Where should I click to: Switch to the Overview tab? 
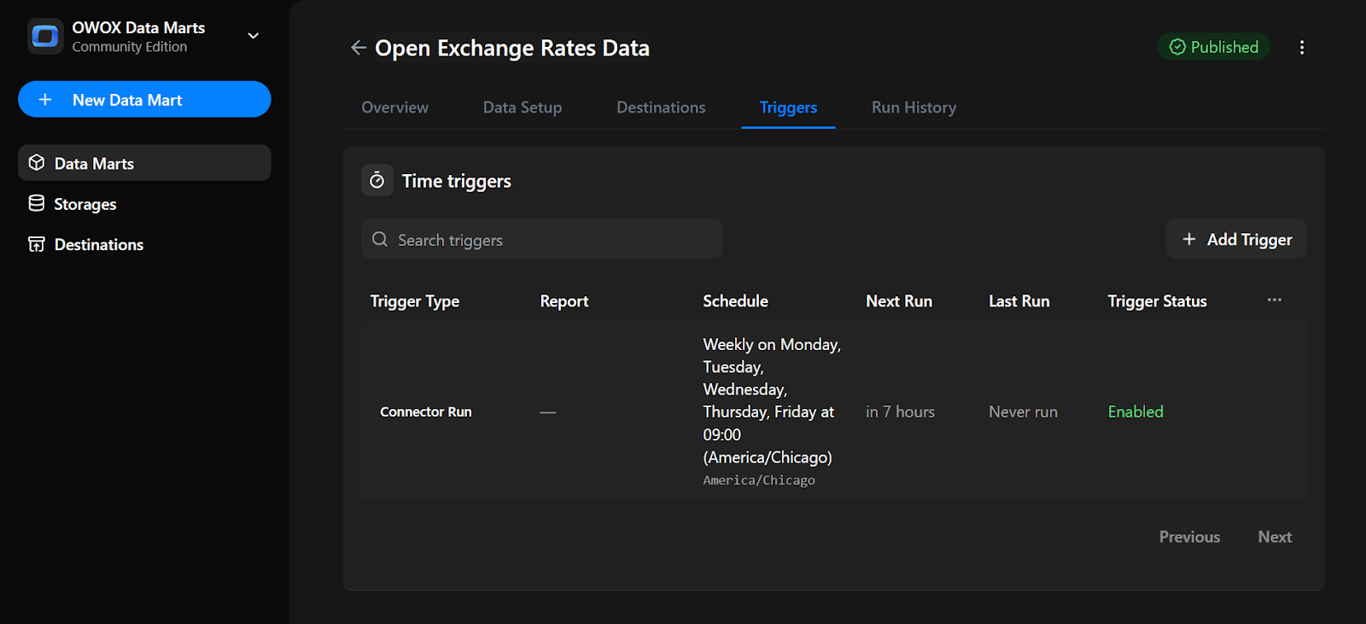point(395,107)
